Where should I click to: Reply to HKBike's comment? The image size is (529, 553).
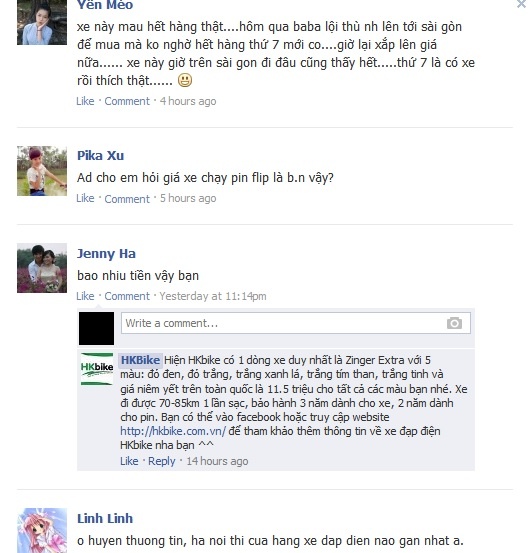point(162,461)
